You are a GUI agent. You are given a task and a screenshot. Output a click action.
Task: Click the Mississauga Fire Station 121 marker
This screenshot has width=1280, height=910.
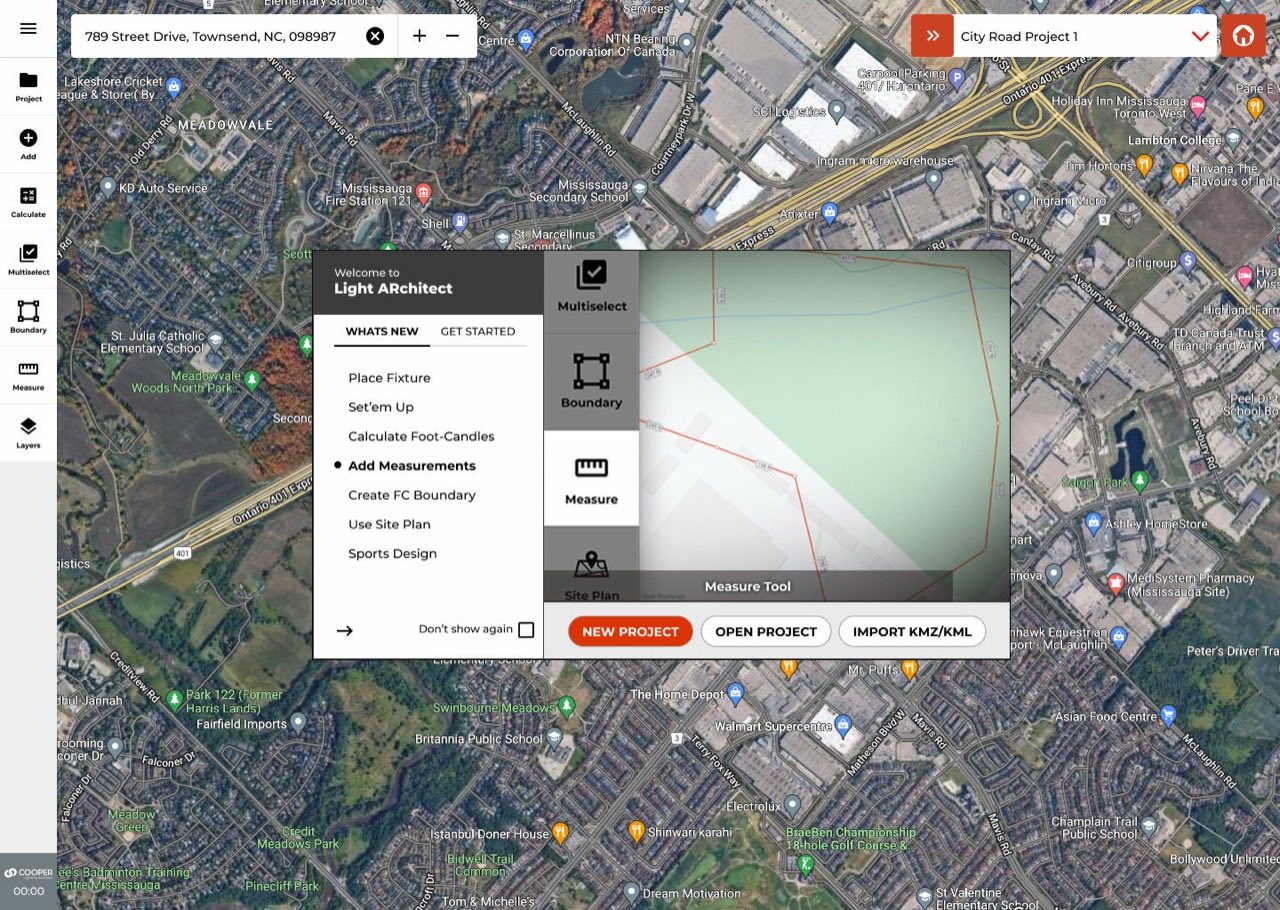(424, 192)
